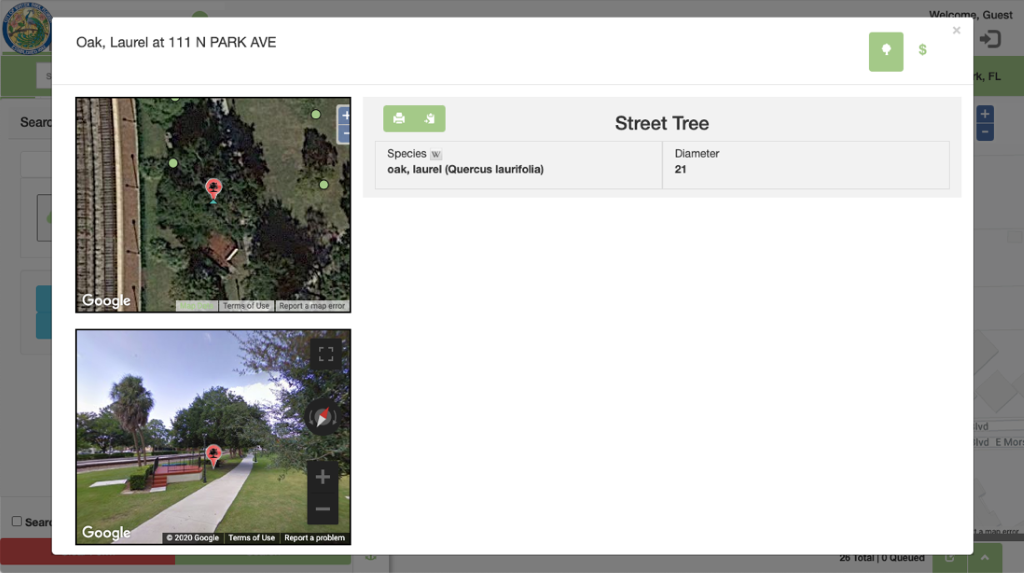Click Report a problem in Street View
This screenshot has width=1024, height=573.
(x=314, y=538)
